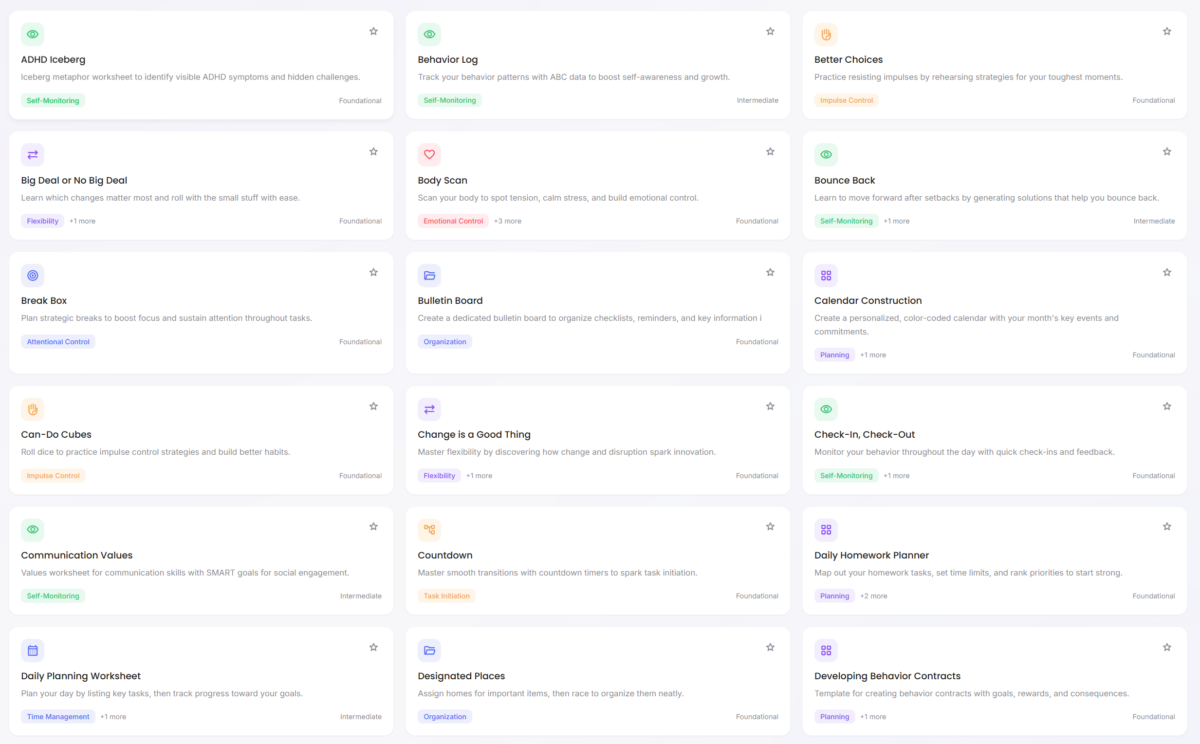
Task: Click the eye icon on ADHD Iceberg card
Action: (x=33, y=34)
